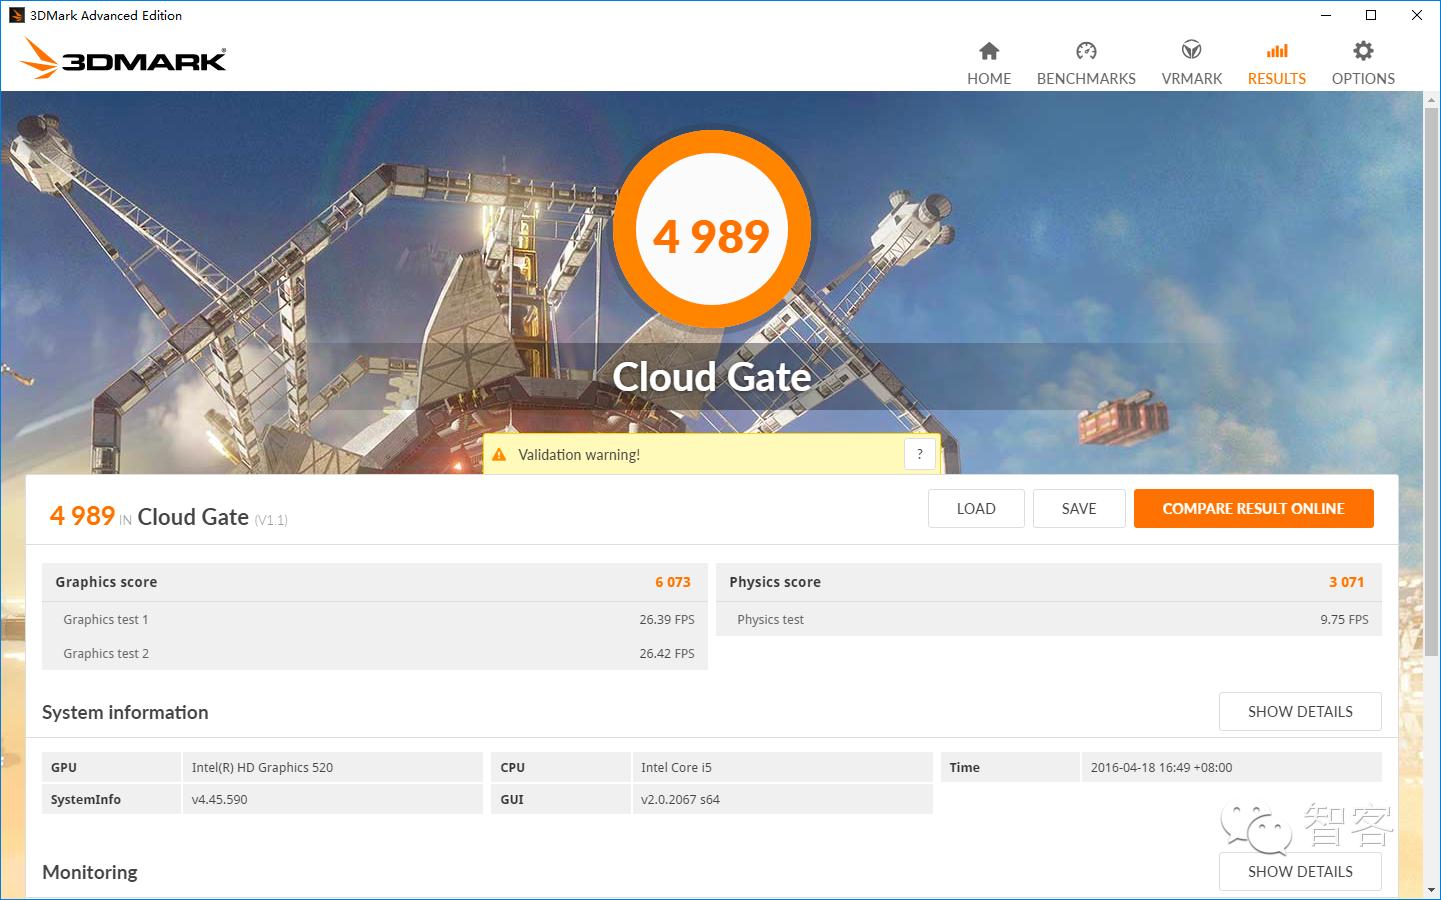
Task: Close the 3DMark Advanced Edition window
Action: (1416, 15)
